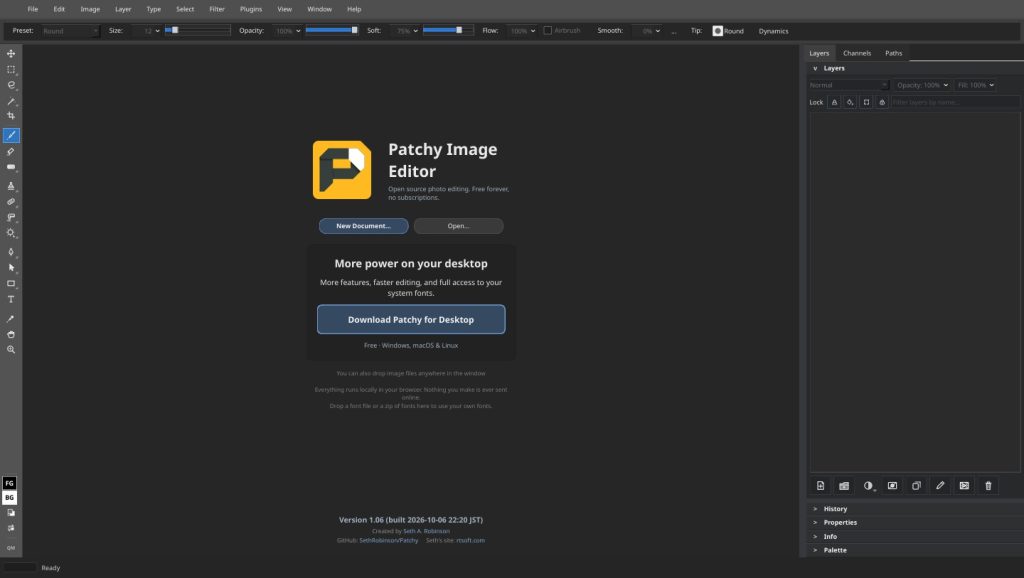Switch to the Channels tab
The height and width of the screenshot is (578, 1024).
[x=857, y=53]
